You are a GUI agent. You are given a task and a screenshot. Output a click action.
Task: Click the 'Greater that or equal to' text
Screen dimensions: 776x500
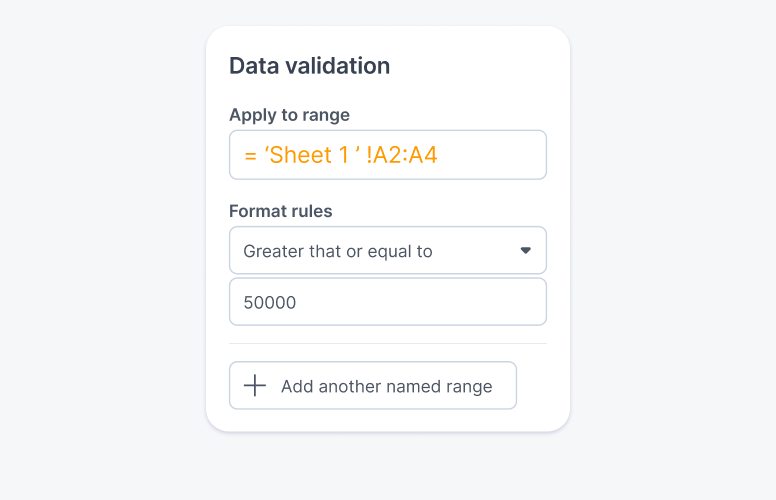pos(338,252)
